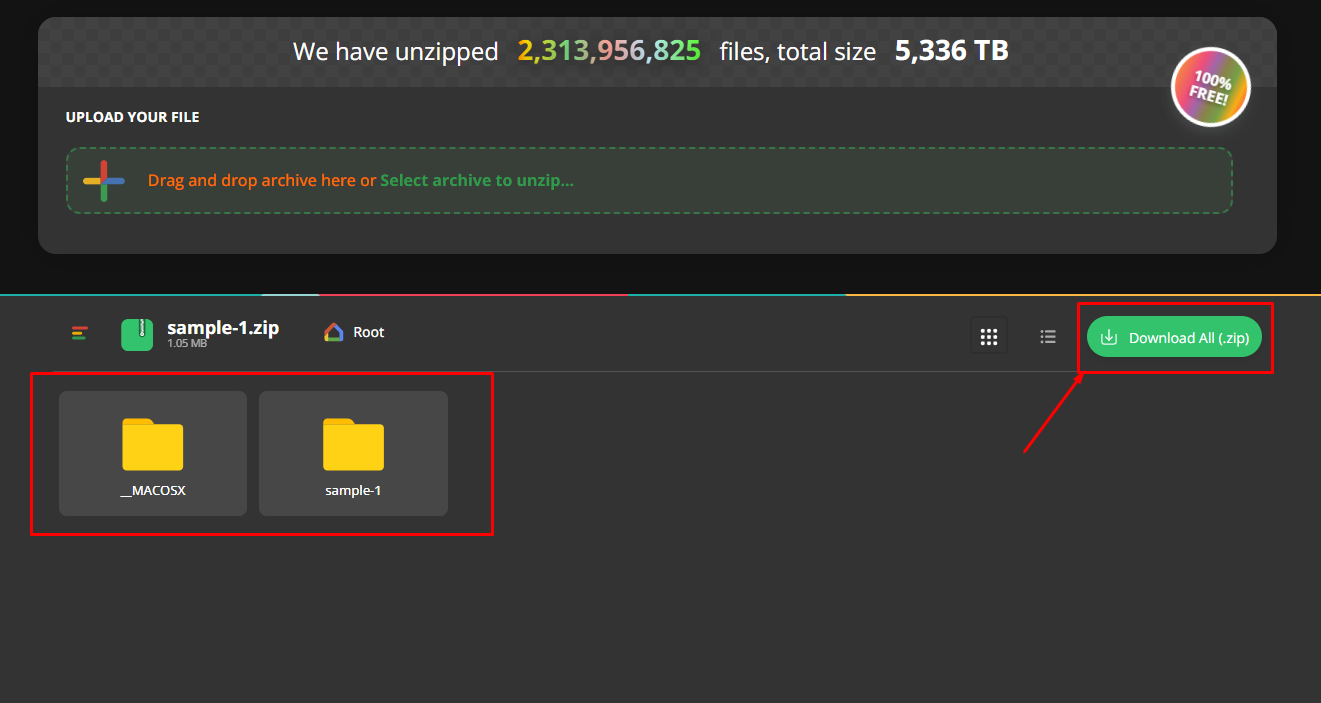Open the sample-1 folder icon

click(x=353, y=445)
